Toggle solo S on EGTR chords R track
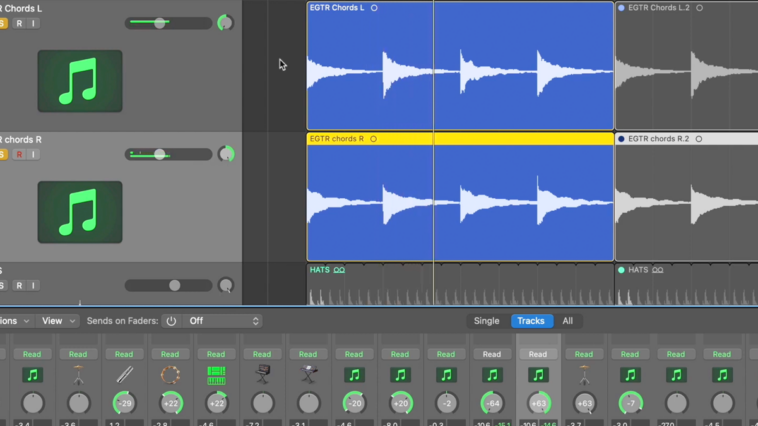Screen dimensions: 758x426 point(3,154)
